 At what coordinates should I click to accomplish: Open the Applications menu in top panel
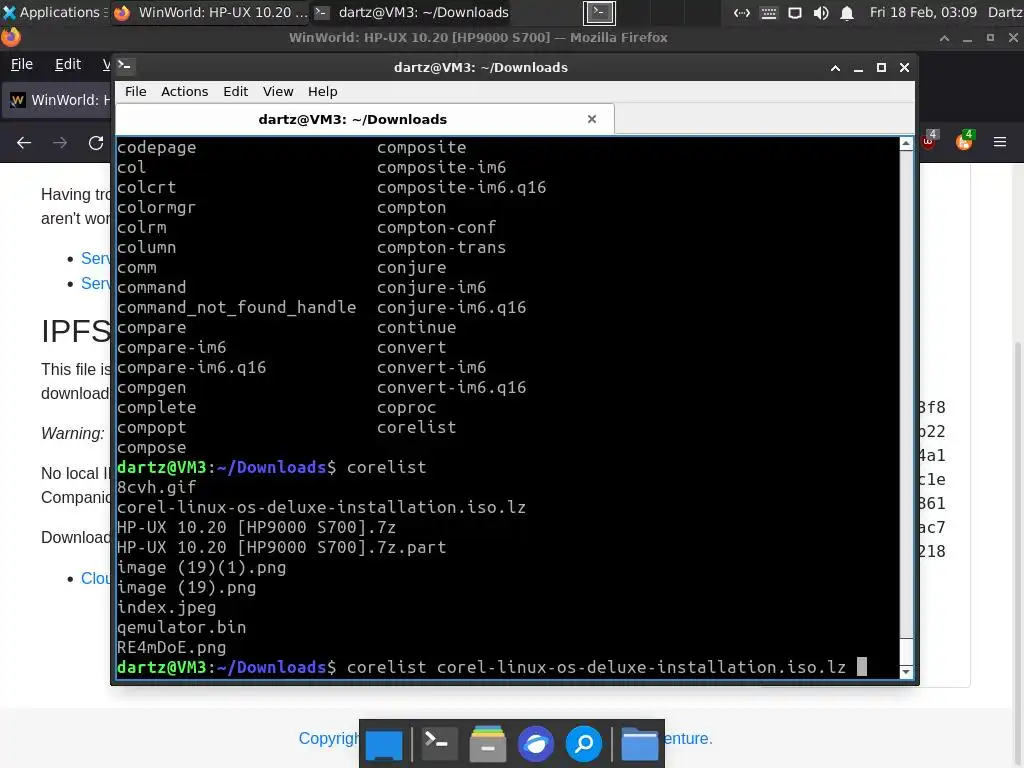click(x=54, y=12)
